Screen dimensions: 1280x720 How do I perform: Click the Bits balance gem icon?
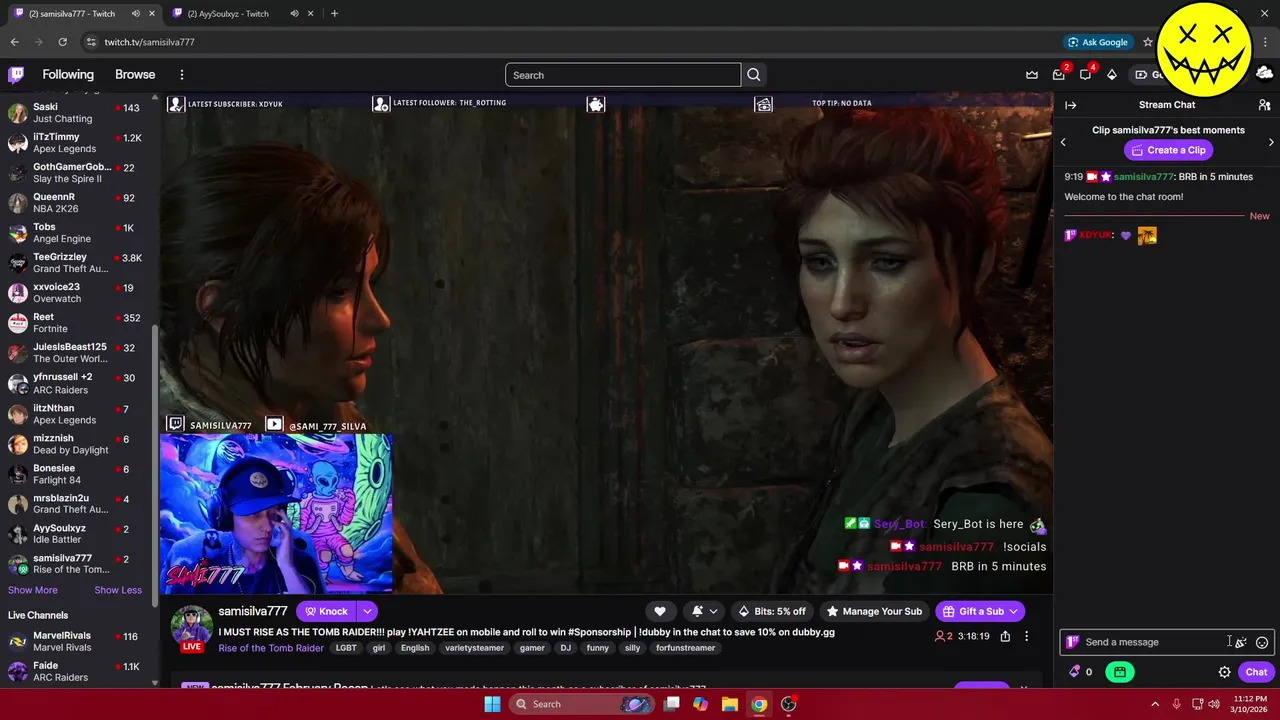click(1074, 672)
